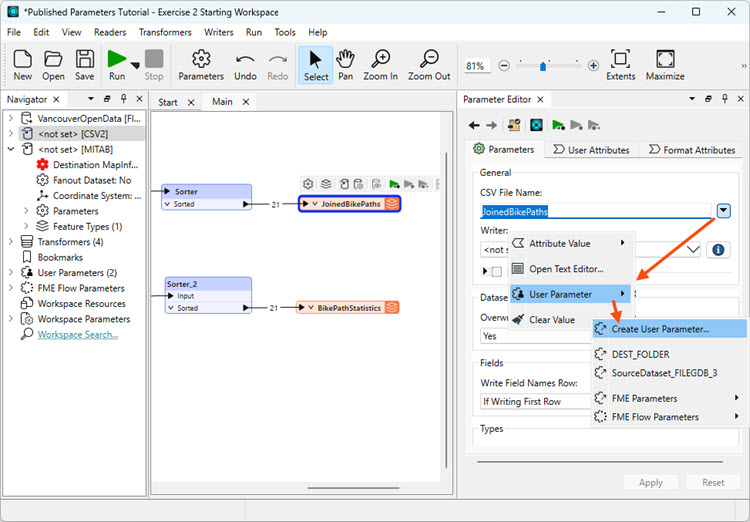Open the Readers menu
This screenshot has width=750, height=522.
(x=110, y=32)
